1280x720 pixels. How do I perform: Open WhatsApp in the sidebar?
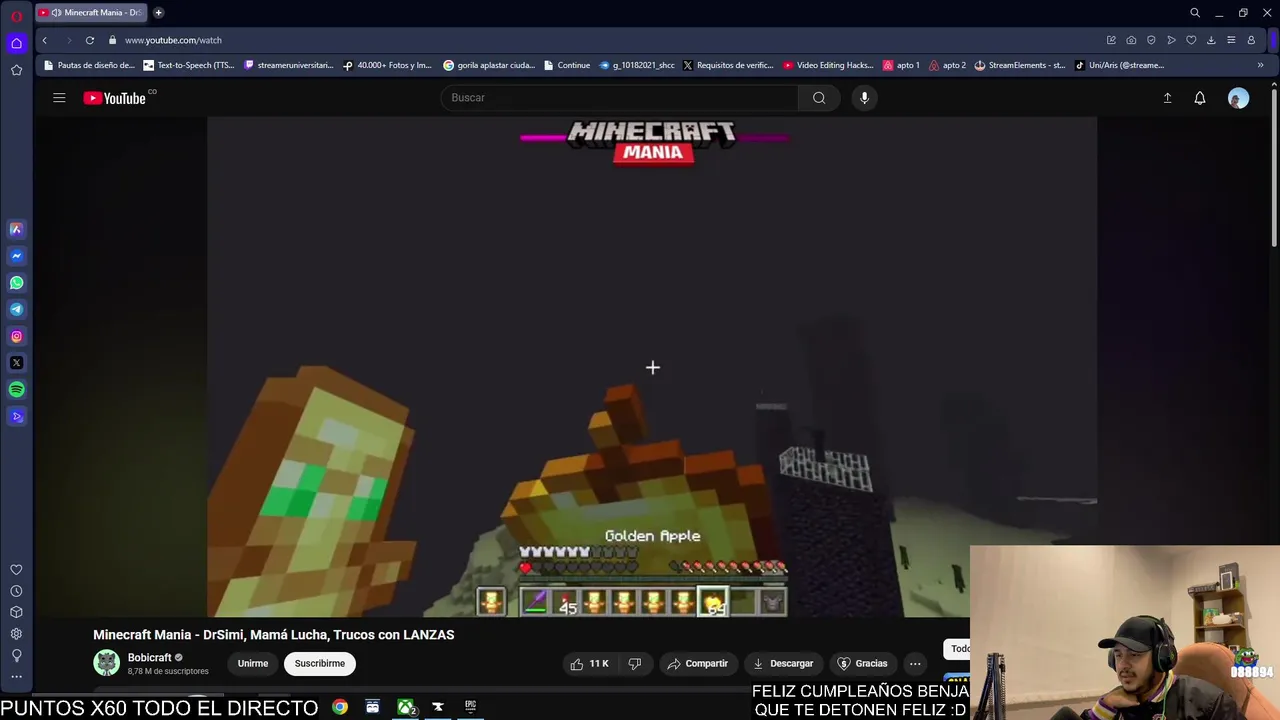(16, 283)
